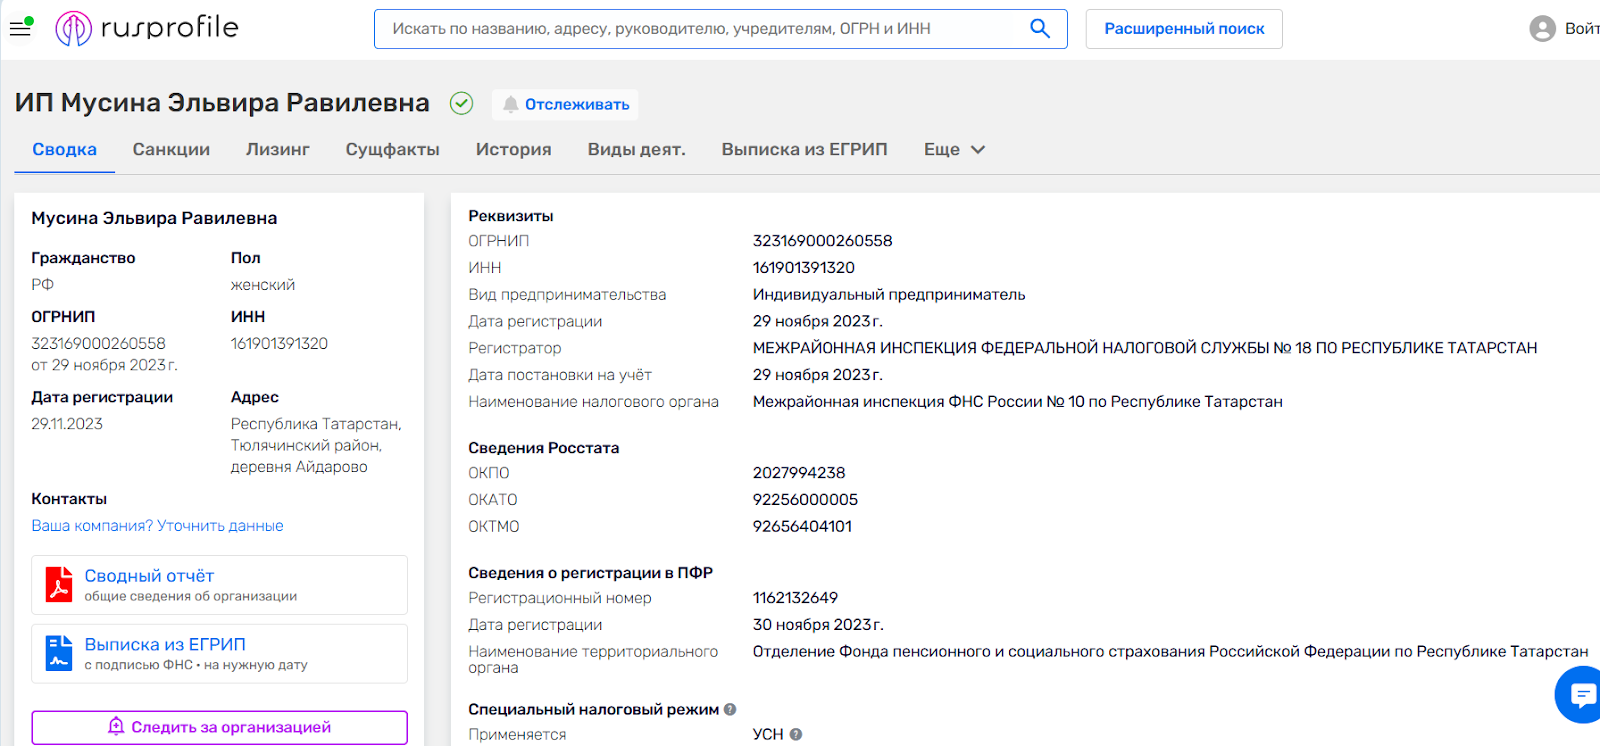Click help icon next to Специальный налоговый режим
Screen dimensions: 1600x746
[730, 709]
